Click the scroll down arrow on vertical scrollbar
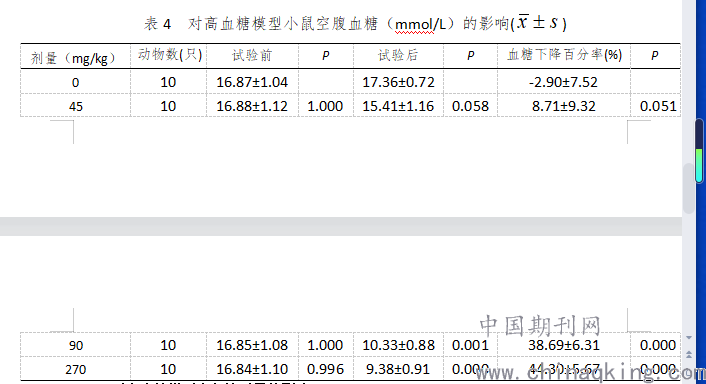The height and width of the screenshot is (384, 706). 688,338
